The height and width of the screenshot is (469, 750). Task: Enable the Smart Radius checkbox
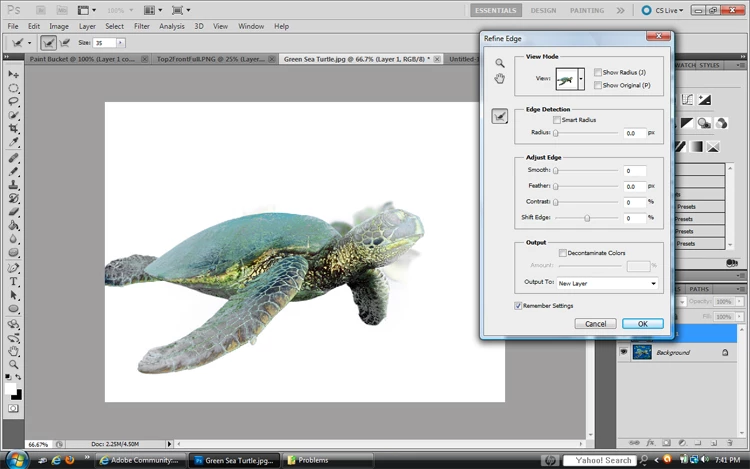557,120
